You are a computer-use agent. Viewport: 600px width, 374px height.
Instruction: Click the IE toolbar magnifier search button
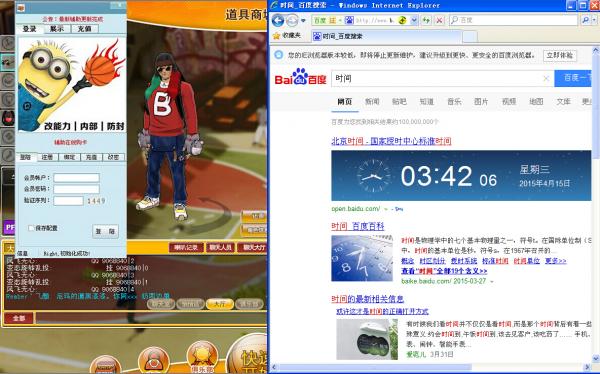(x=585, y=20)
